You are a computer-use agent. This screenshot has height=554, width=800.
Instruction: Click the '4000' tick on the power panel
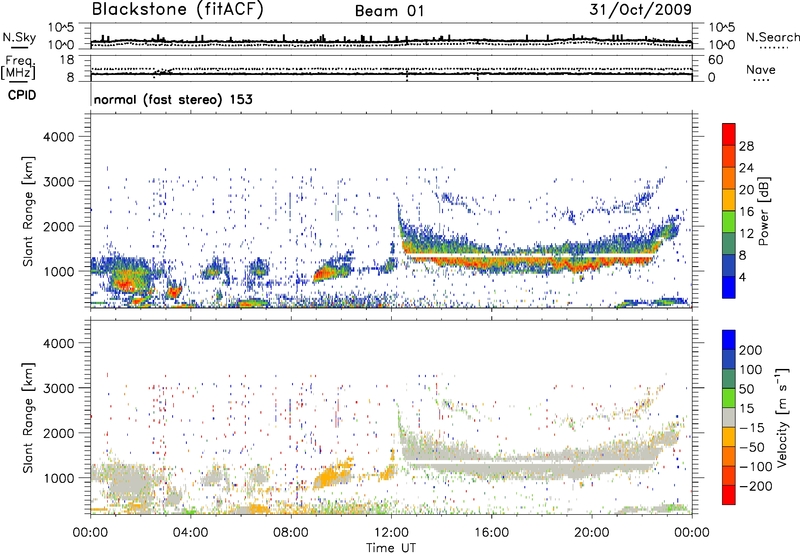click(x=58, y=137)
